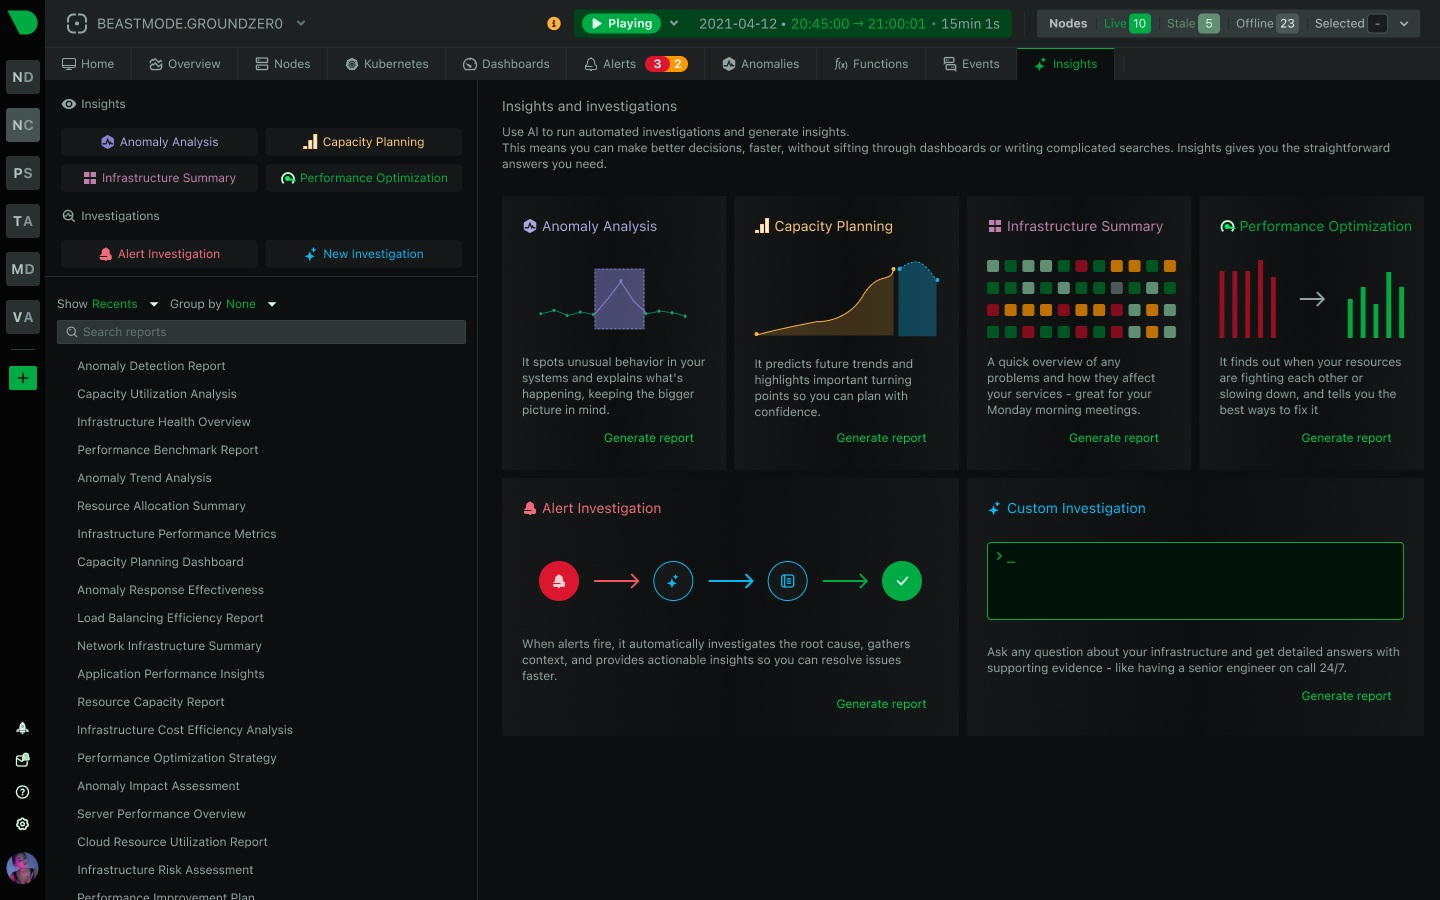Click the Anomaly Analysis insight icon
The height and width of the screenshot is (900, 1440).
[530, 226]
